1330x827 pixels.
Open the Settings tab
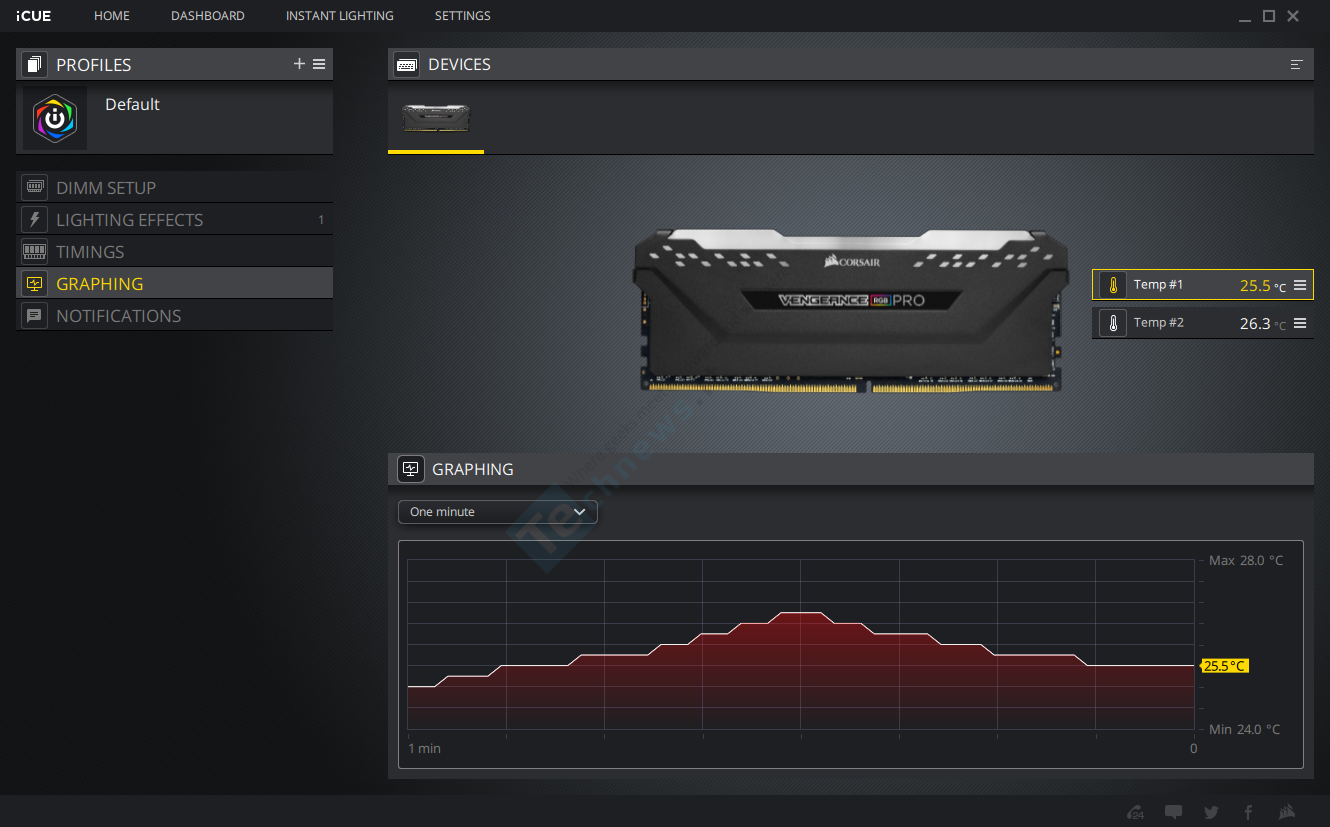[463, 16]
